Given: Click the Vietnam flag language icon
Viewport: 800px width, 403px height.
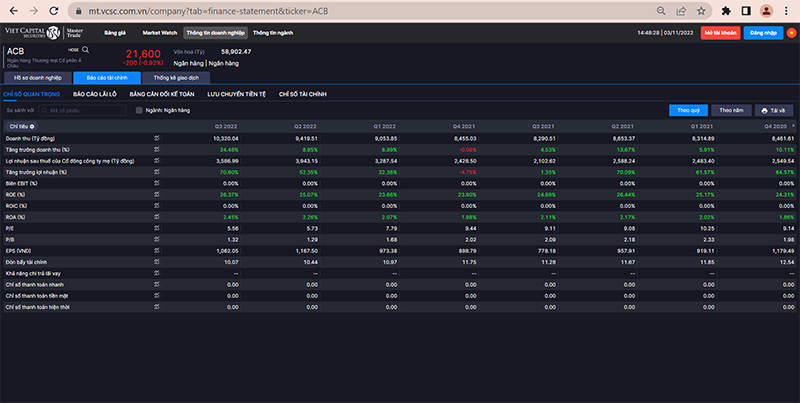Looking at the screenshot, I should coord(792,33).
